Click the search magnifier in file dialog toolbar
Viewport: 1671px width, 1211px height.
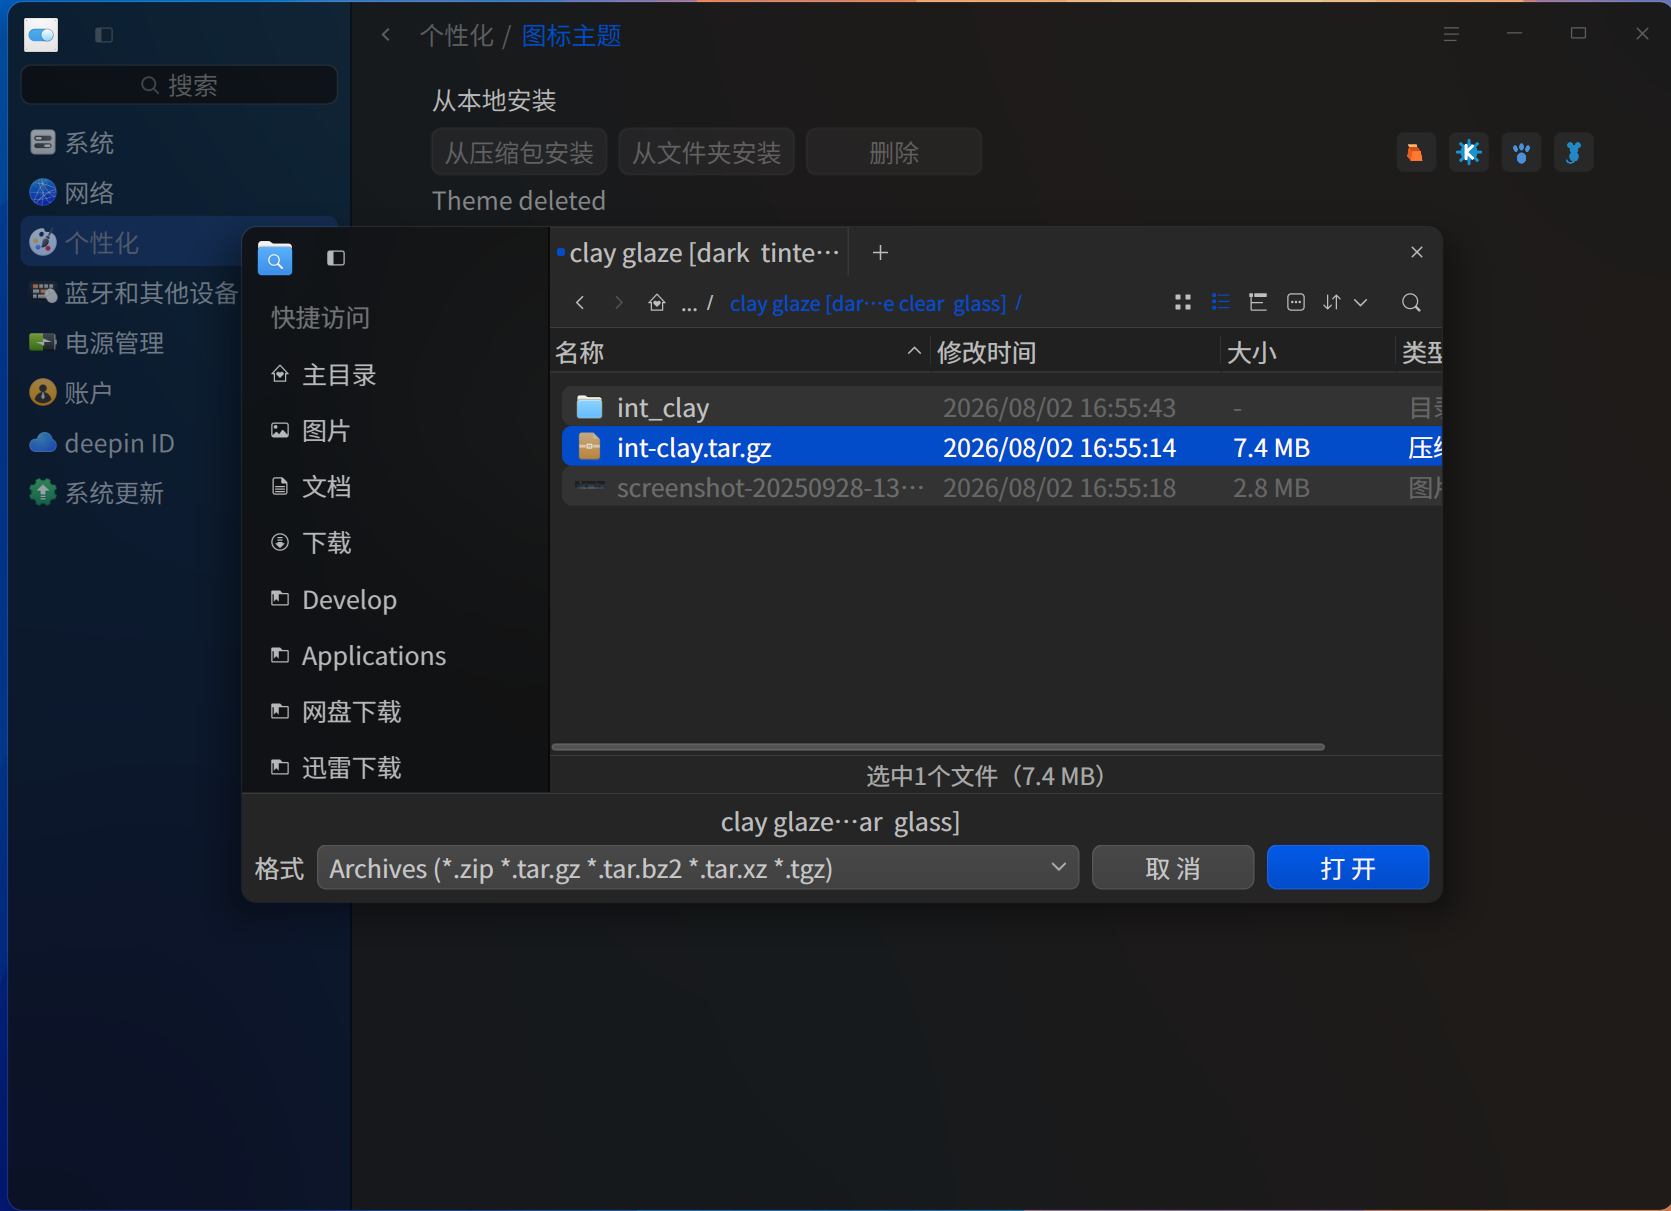coord(1411,302)
